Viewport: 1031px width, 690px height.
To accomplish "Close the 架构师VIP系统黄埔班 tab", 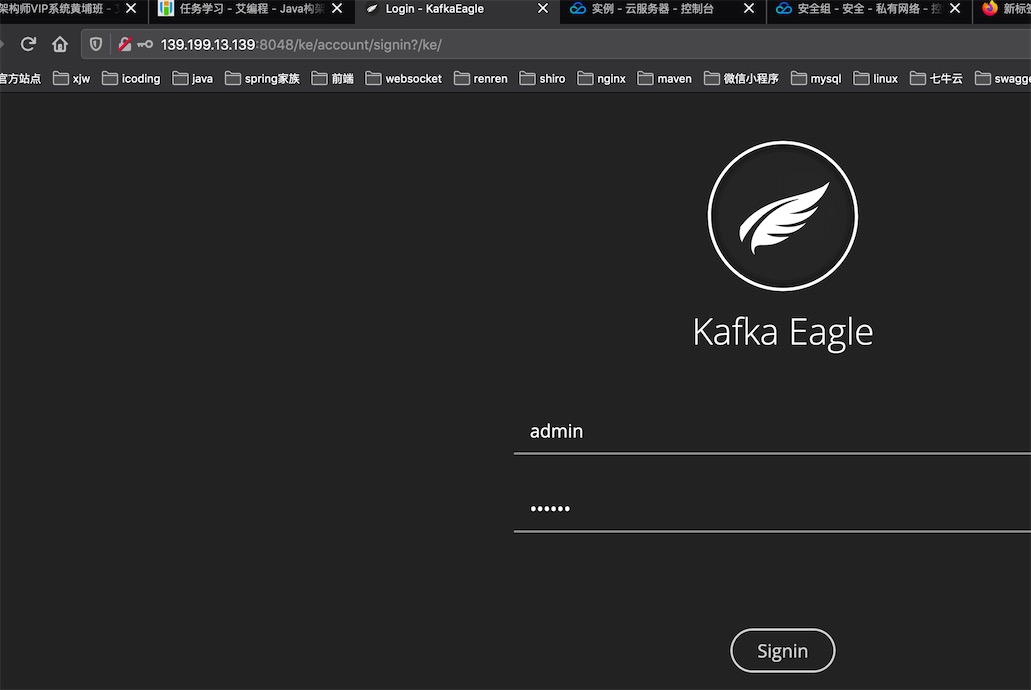I will click(x=131, y=9).
